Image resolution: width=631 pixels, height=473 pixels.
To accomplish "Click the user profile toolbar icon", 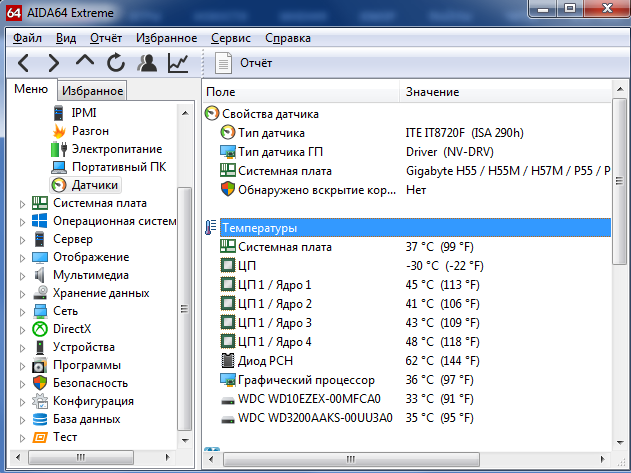I will click(147, 63).
